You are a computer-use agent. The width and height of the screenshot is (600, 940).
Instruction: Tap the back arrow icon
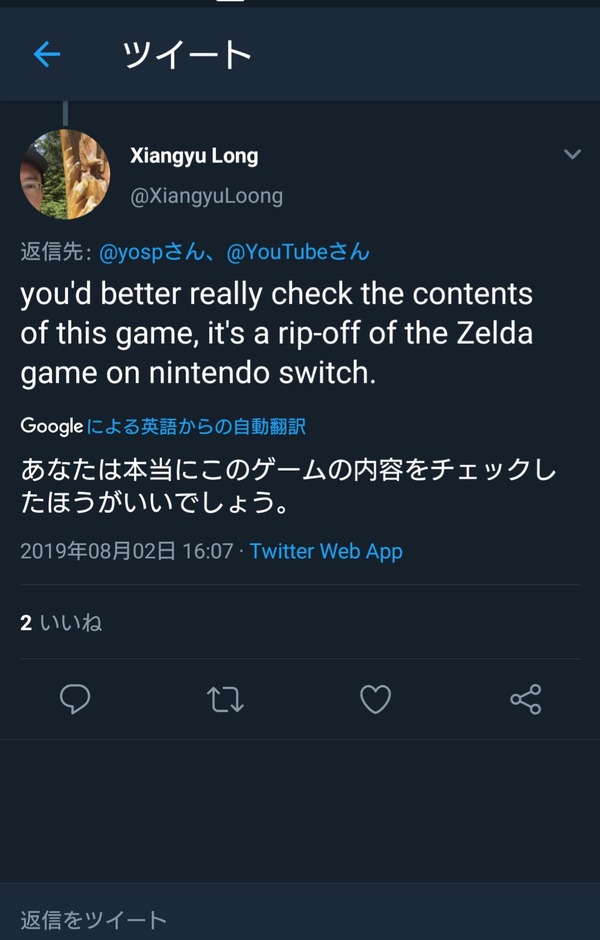click(47, 55)
